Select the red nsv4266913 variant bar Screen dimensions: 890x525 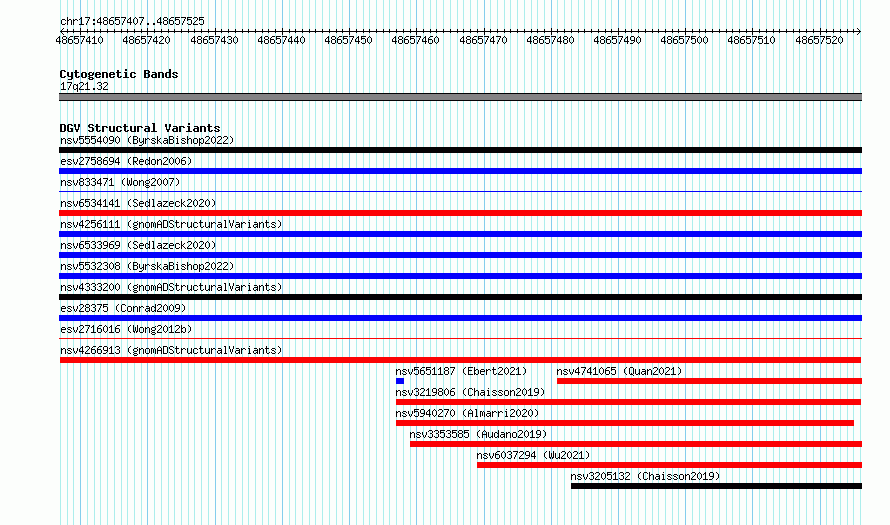460,360
